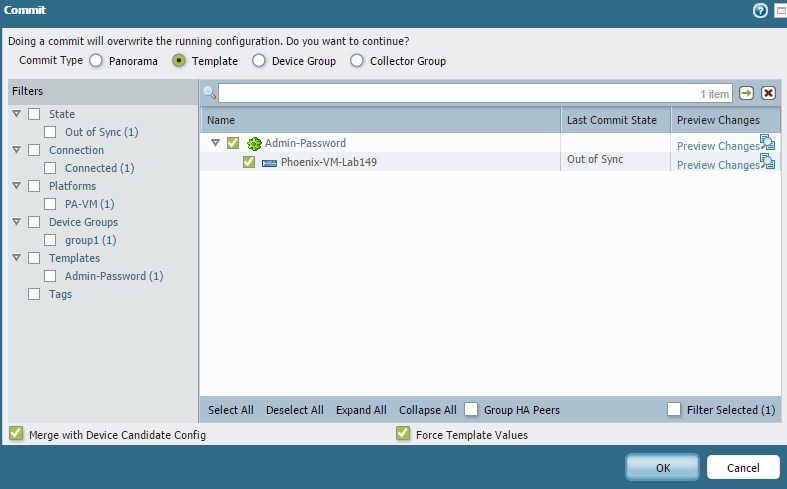Check the Platforms filter checkbox
This screenshot has width=787, height=489.
34,186
